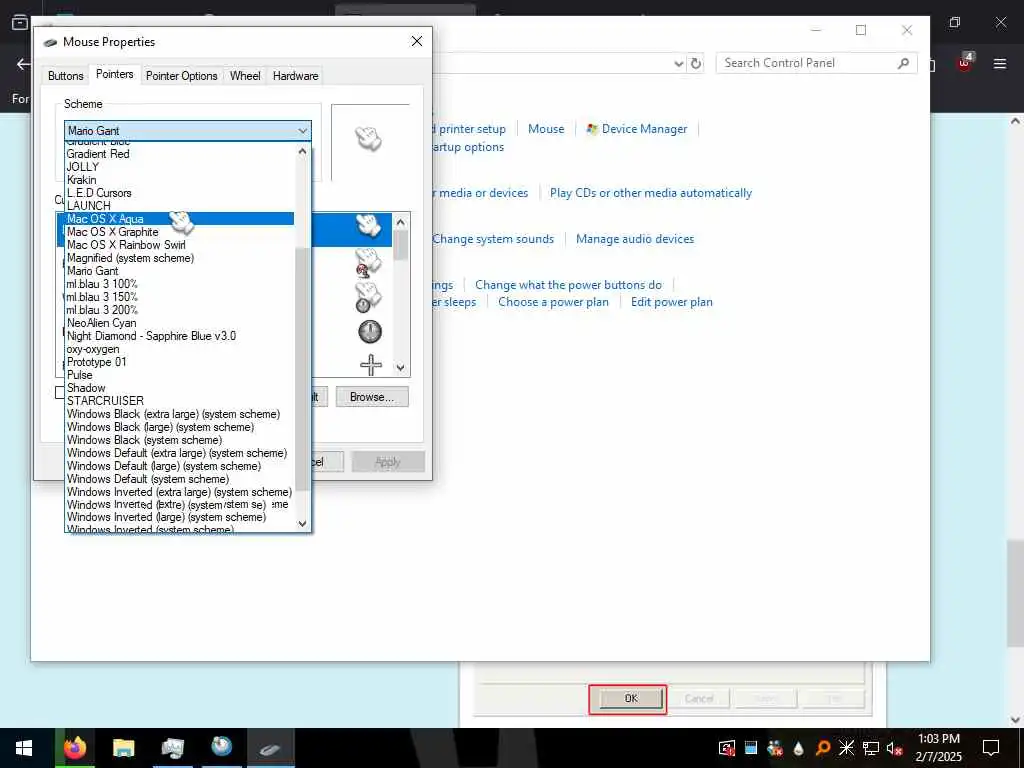Open the Pointer Options tab
The height and width of the screenshot is (768, 1024).
pyautogui.click(x=182, y=76)
